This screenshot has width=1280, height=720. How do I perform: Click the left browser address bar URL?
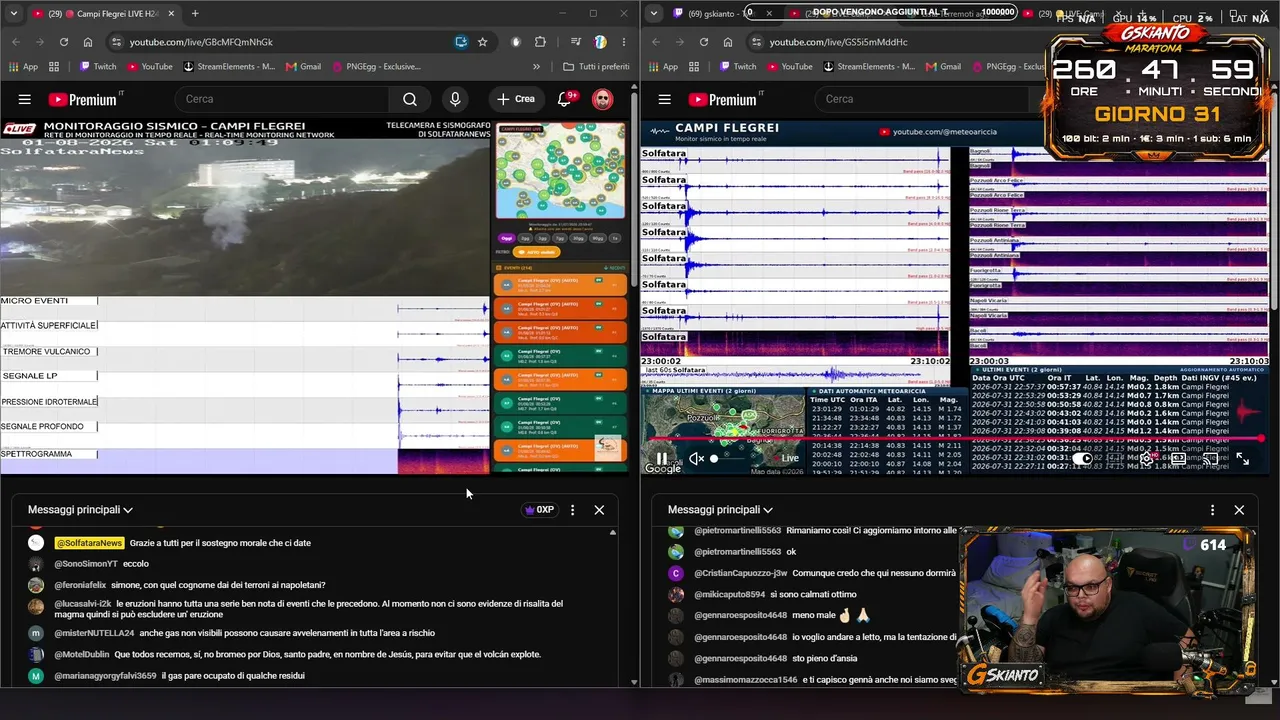click(x=201, y=42)
